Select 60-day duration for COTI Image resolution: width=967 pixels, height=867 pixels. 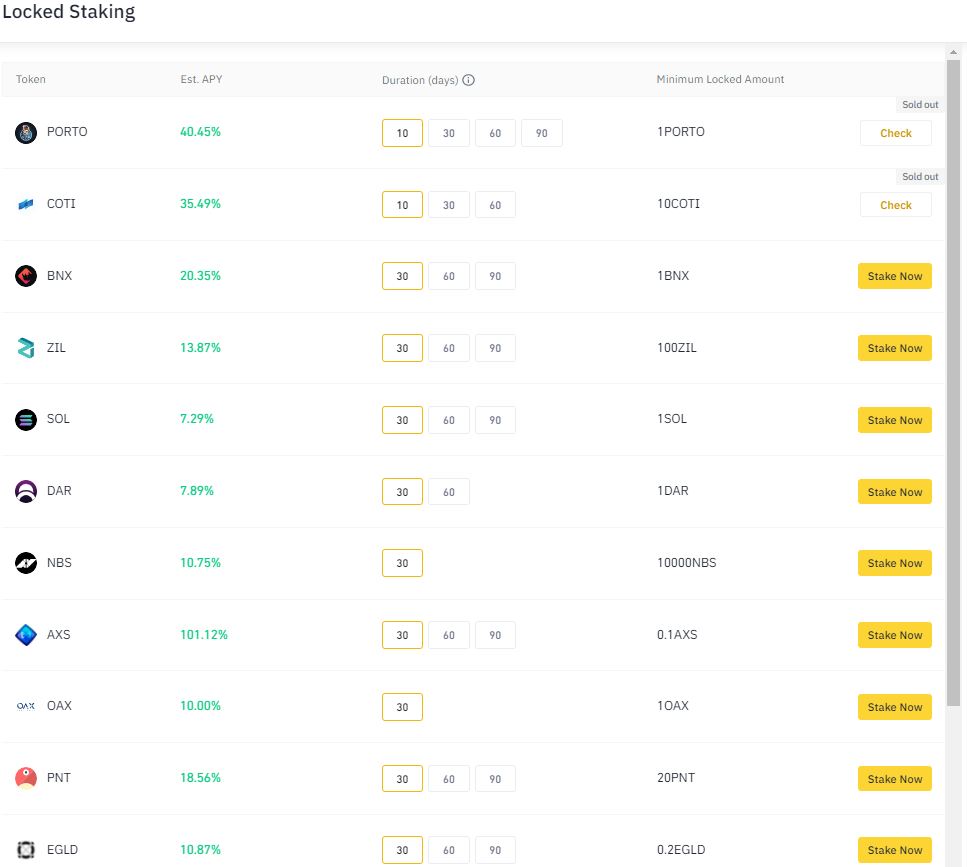point(495,205)
